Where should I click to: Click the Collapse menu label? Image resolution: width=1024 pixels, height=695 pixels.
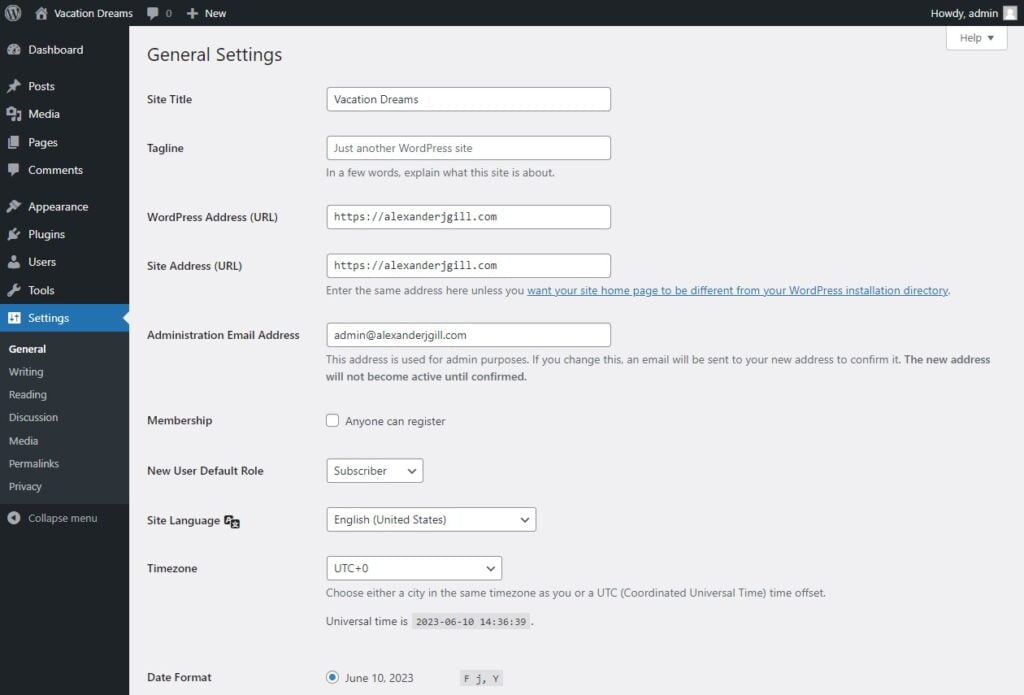[x=63, y=518]
